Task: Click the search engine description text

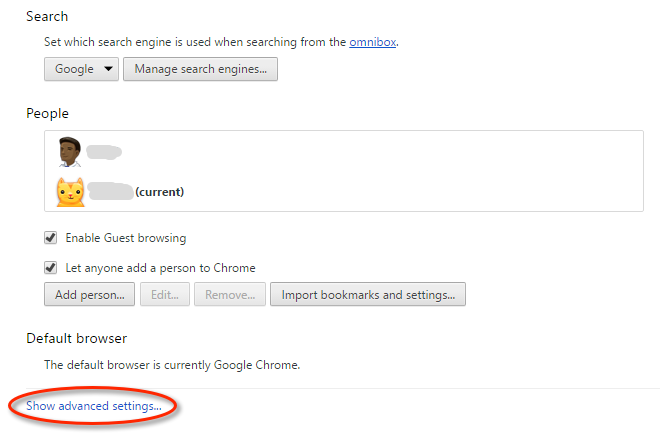Action: click(x=195, y=42)
